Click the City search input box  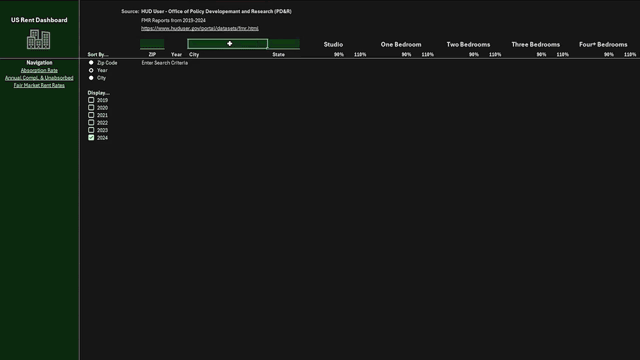pyautogui.click(x=227, y=44)
